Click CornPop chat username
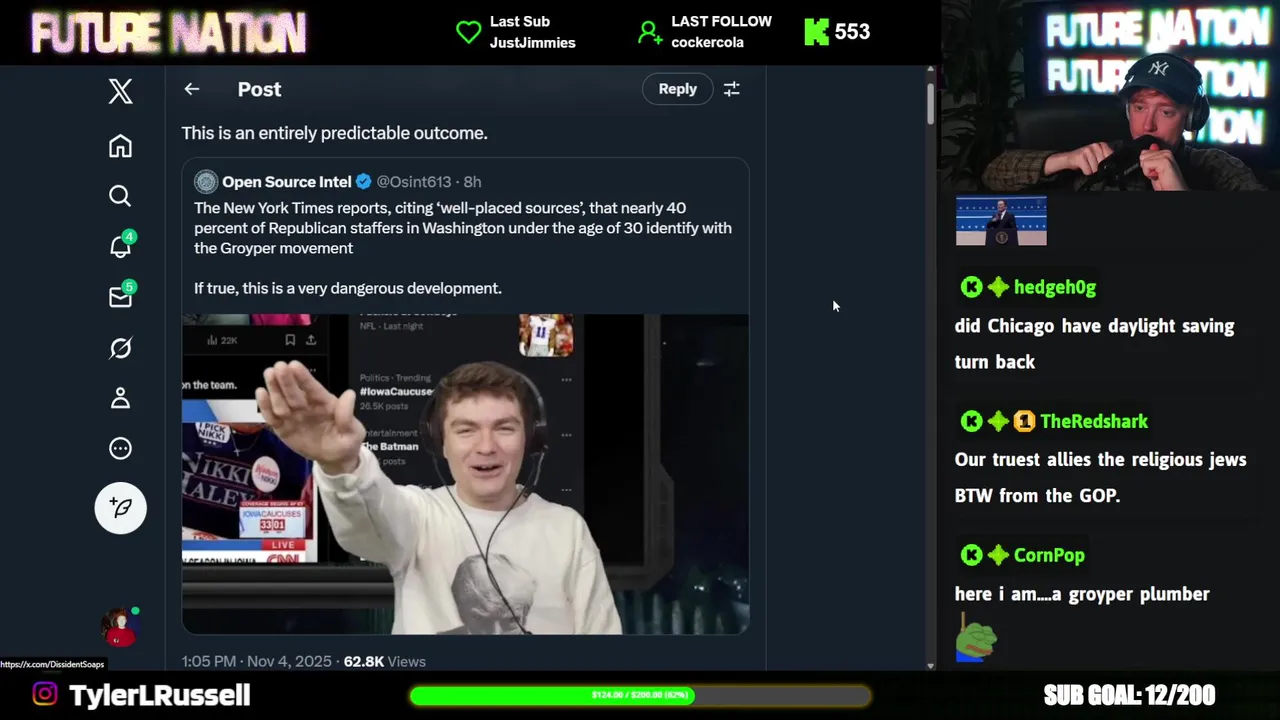Screen dimensions: 1280x720 (x=1049, y=555)
